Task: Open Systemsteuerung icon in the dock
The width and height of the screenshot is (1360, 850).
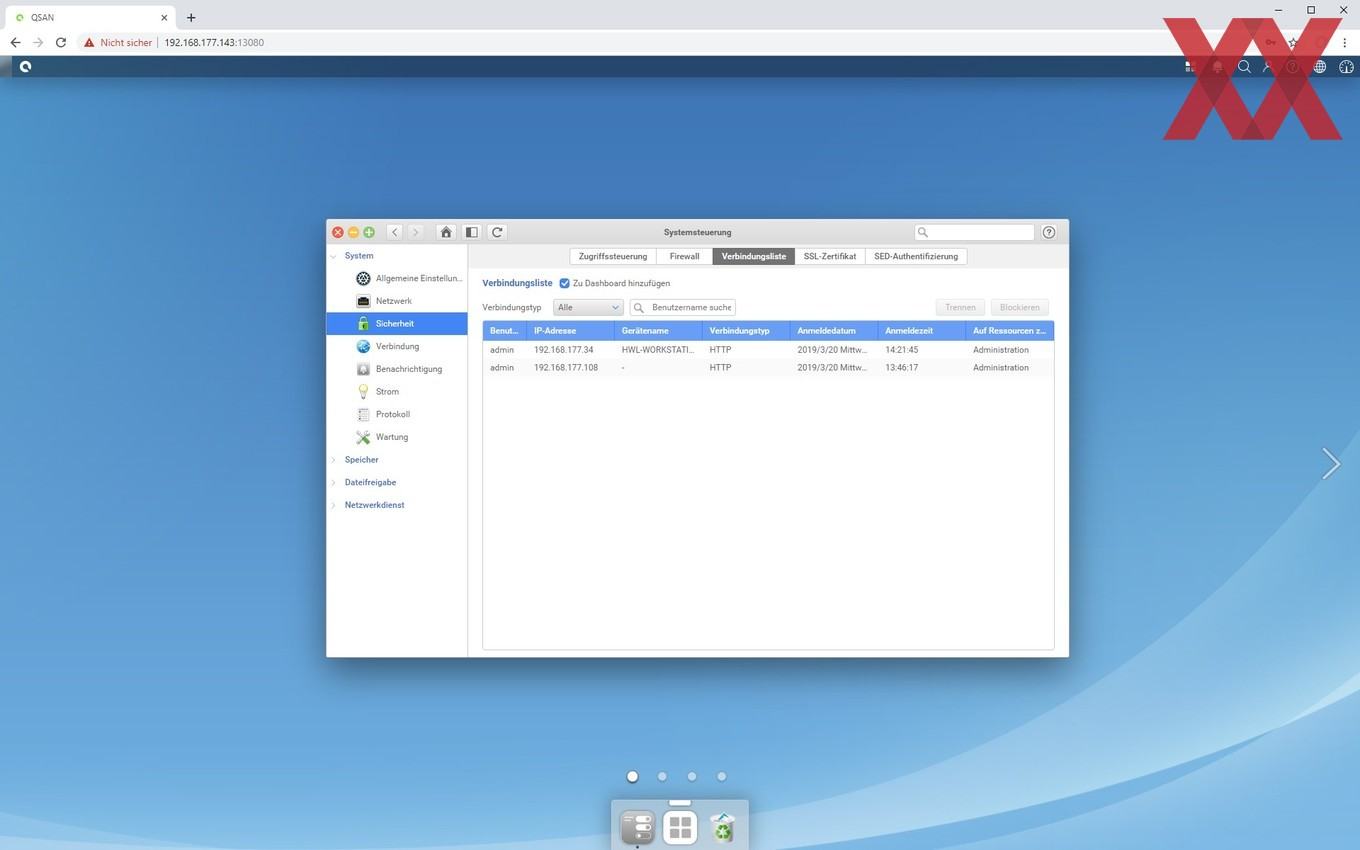Action: click(637, 827)
